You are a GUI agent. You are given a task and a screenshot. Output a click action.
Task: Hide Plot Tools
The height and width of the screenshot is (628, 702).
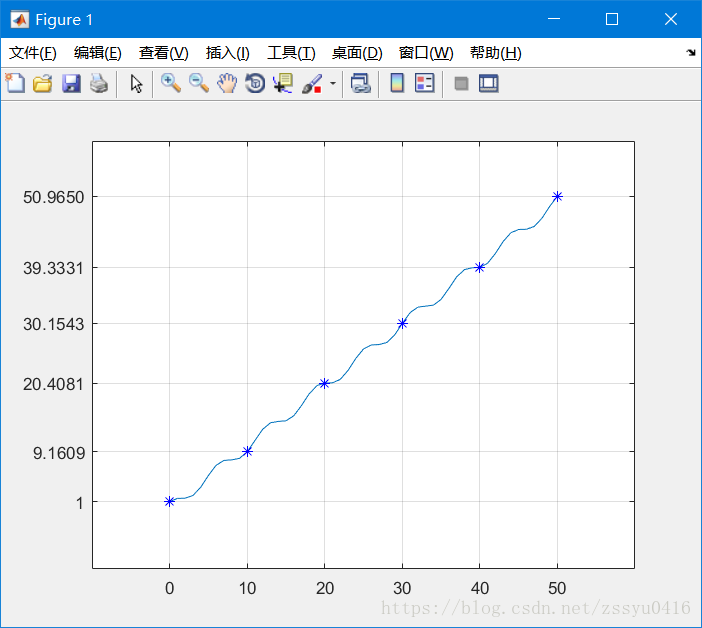pyautogui.click(x=461, y=83)
